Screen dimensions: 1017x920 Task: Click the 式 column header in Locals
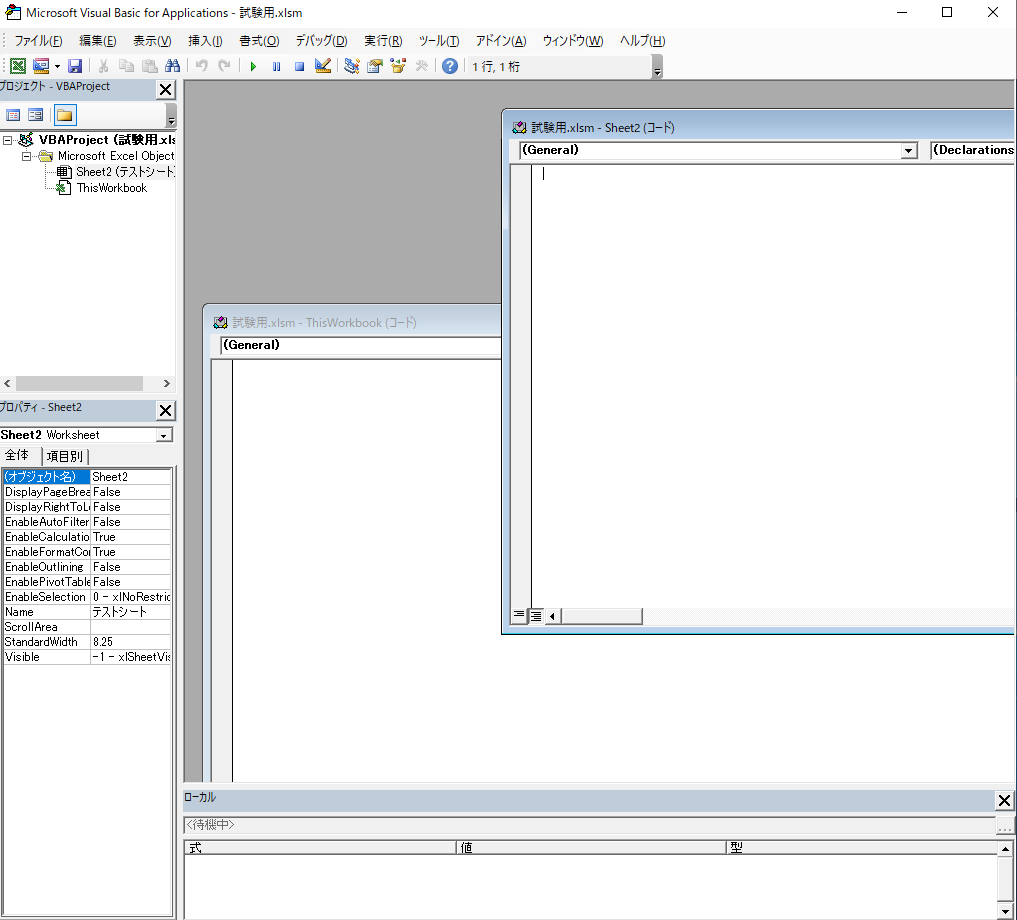click(320, 847)
